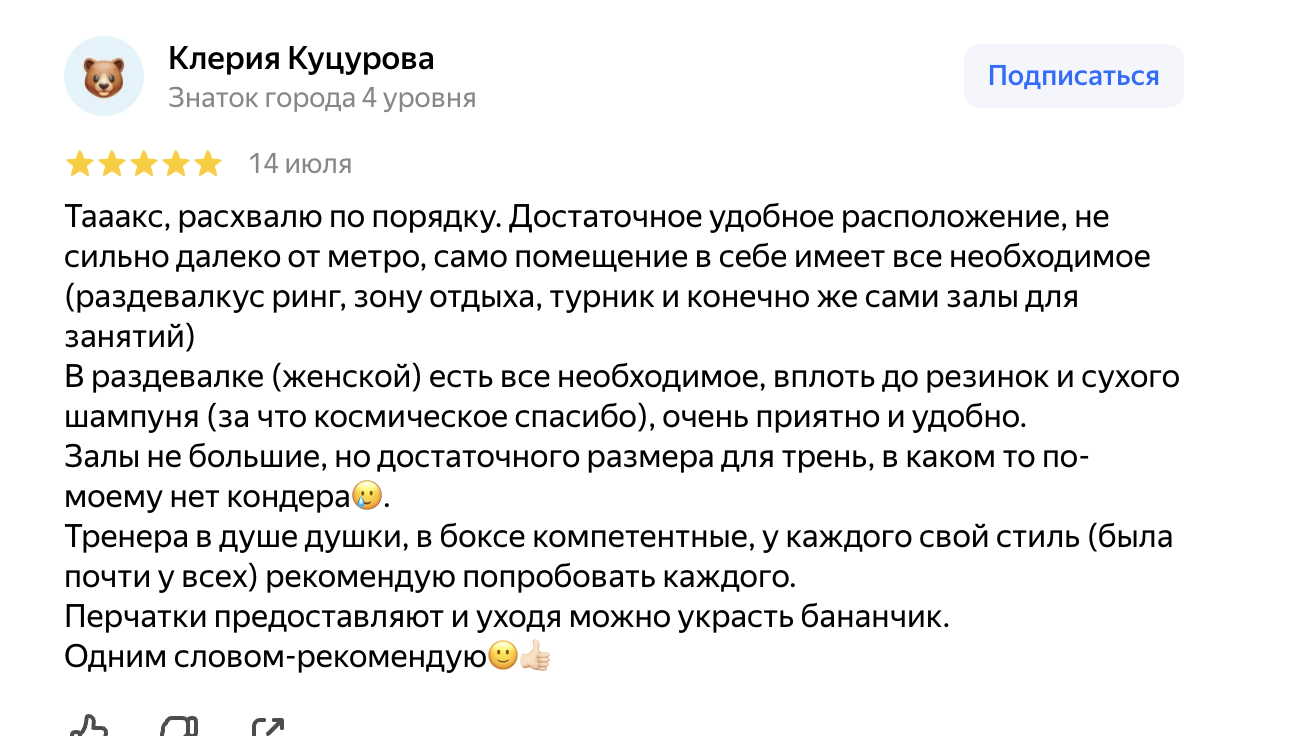Image resolution: width=1290 pixels, height=736 pixels.
Task: Click the fifth rating star
Action: coord(208,164)
